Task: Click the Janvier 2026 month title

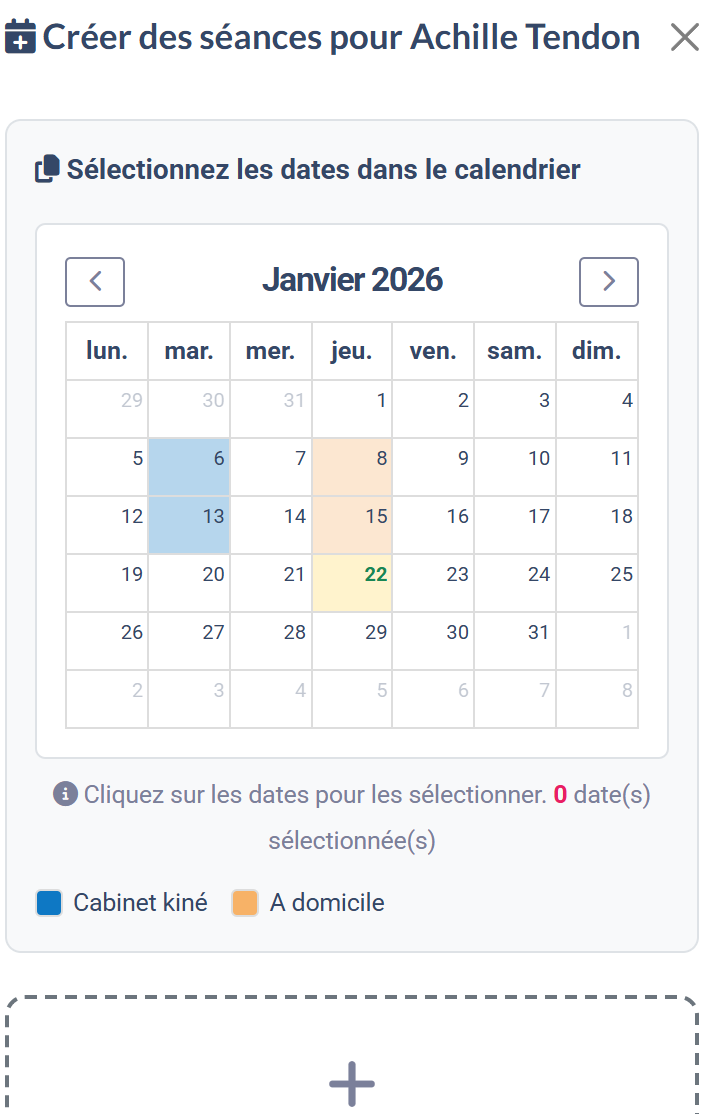Action: pos(352,280)
